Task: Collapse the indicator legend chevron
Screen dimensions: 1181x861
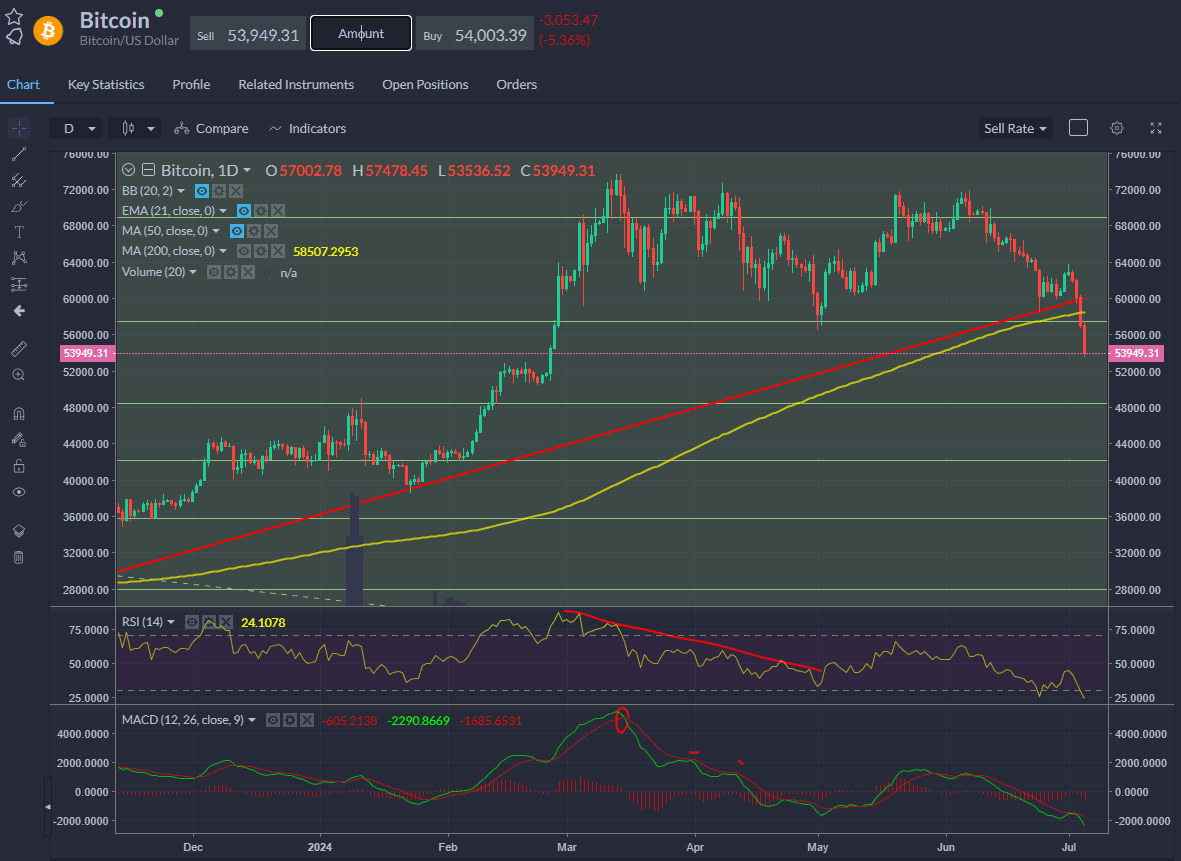Action: (129, 170)
